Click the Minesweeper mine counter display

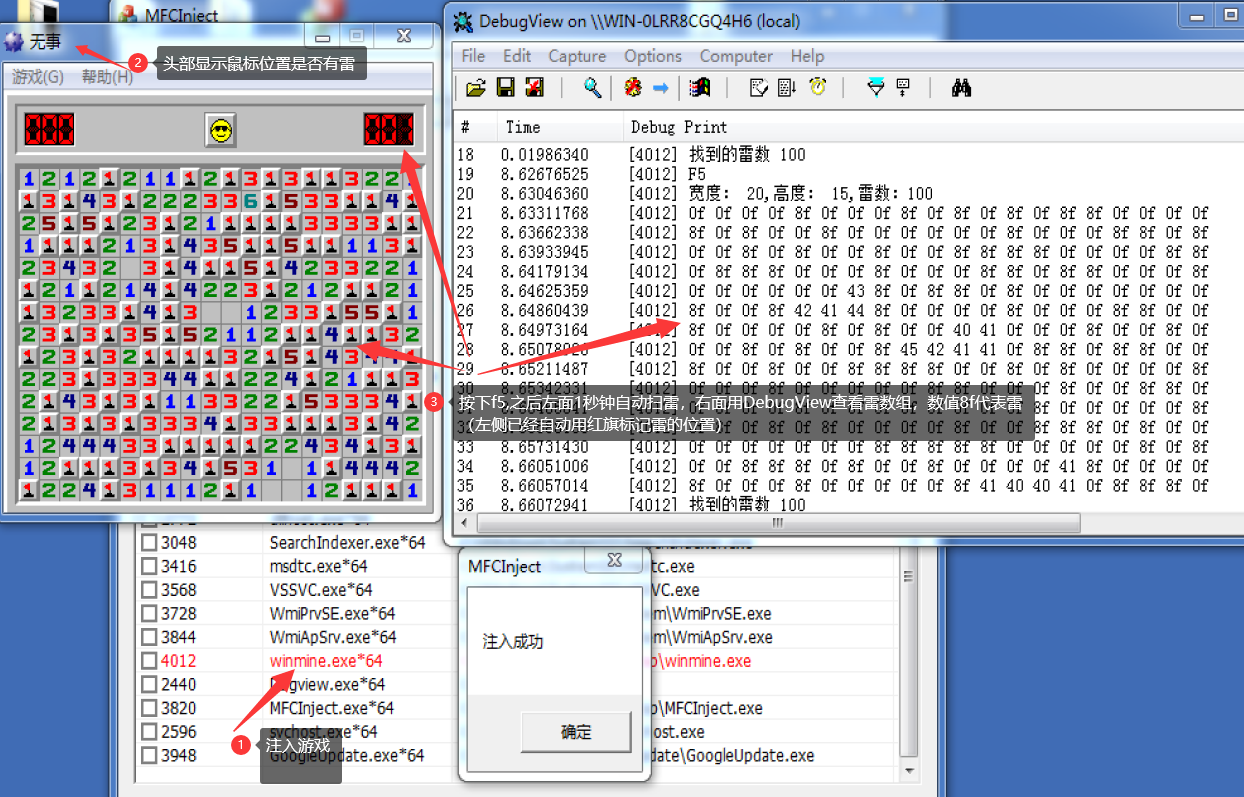pyautogui.click(x=49, y=129)
